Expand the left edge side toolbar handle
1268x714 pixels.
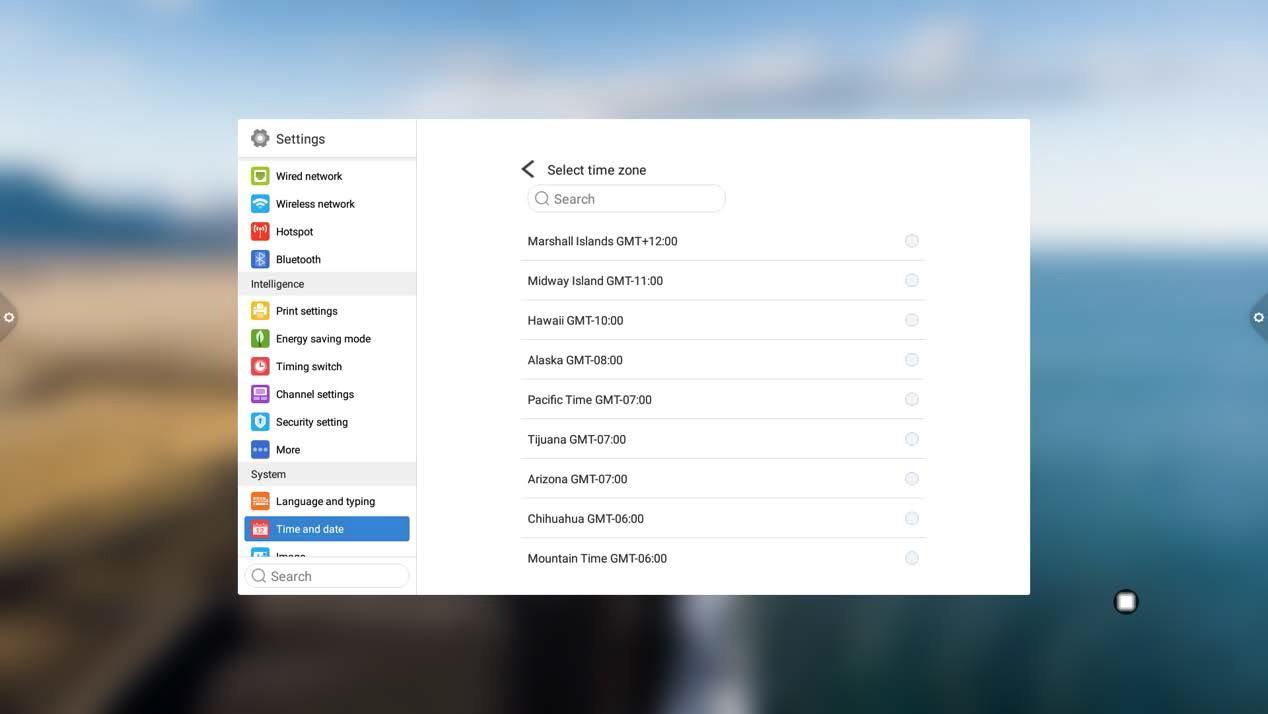coord(8,317)
